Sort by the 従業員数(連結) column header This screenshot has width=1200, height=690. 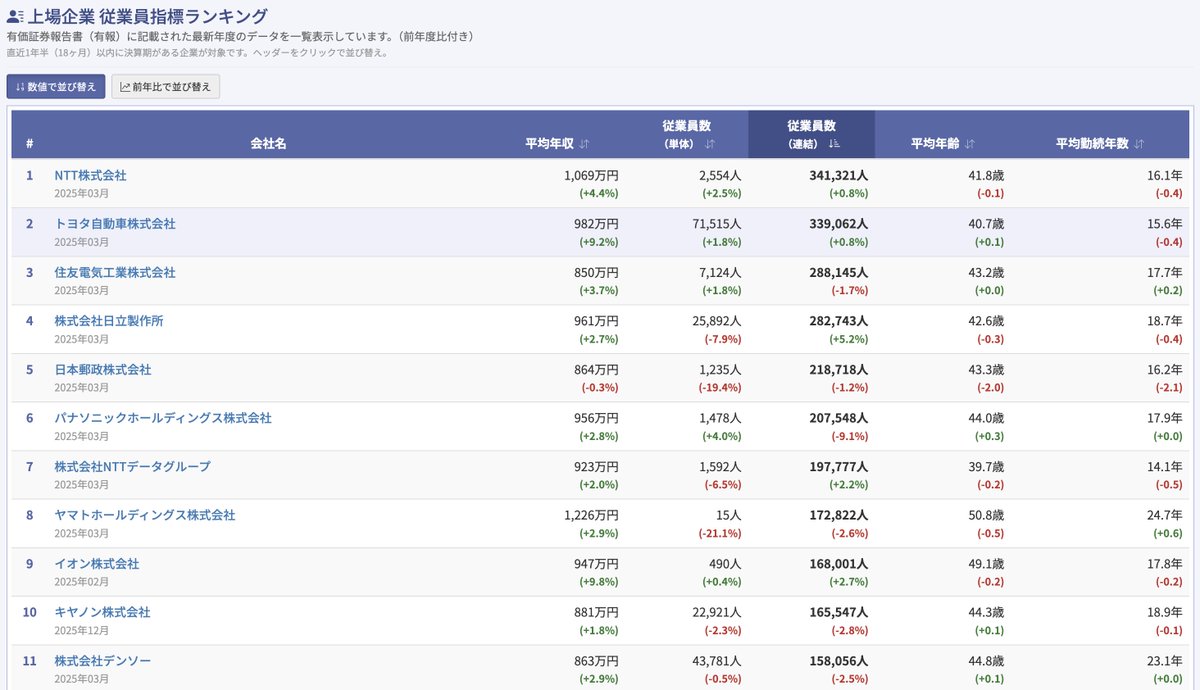point(812,134)
